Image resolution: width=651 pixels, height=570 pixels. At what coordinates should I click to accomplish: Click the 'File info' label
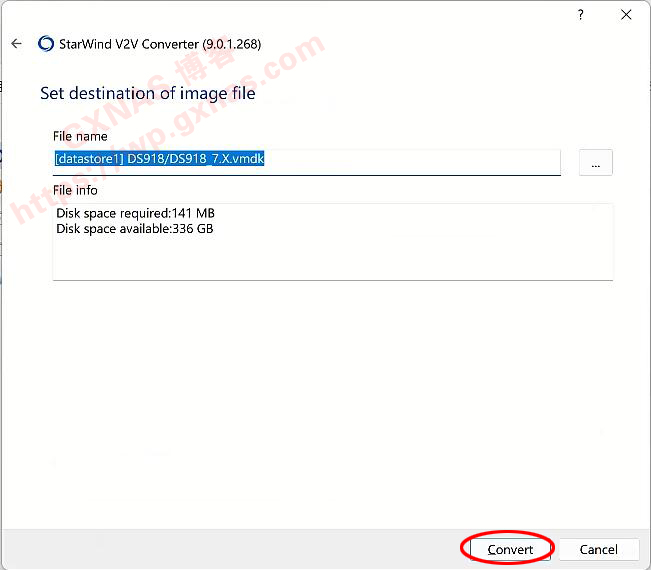coord(76,190)
